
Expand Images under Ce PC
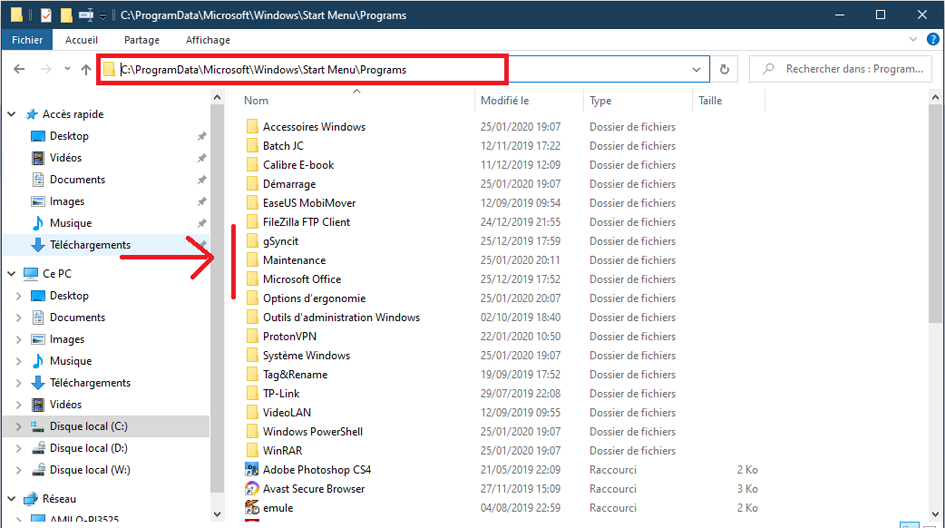(18, 339)
